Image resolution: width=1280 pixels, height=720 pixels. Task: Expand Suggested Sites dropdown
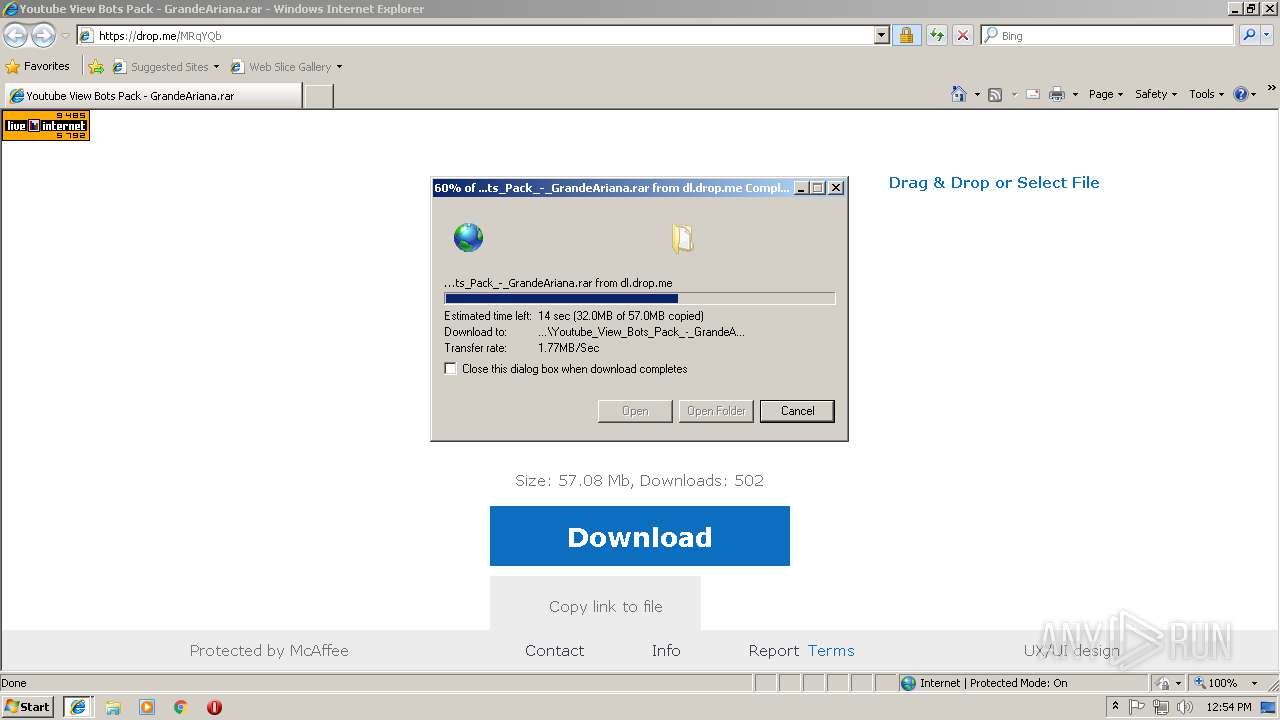216,67
